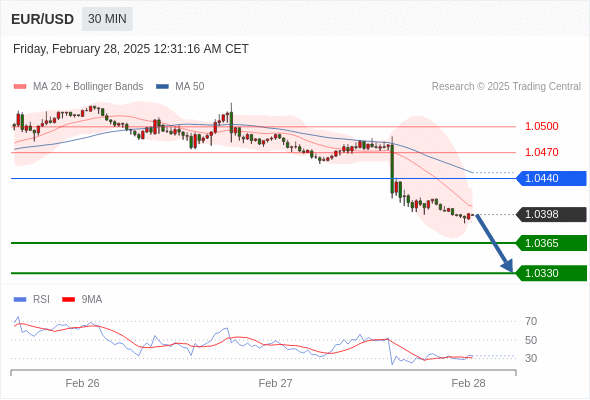Select the blue 1.0440 pivot price tag
This screenshot has height=400, width=590.
(551, 178)
